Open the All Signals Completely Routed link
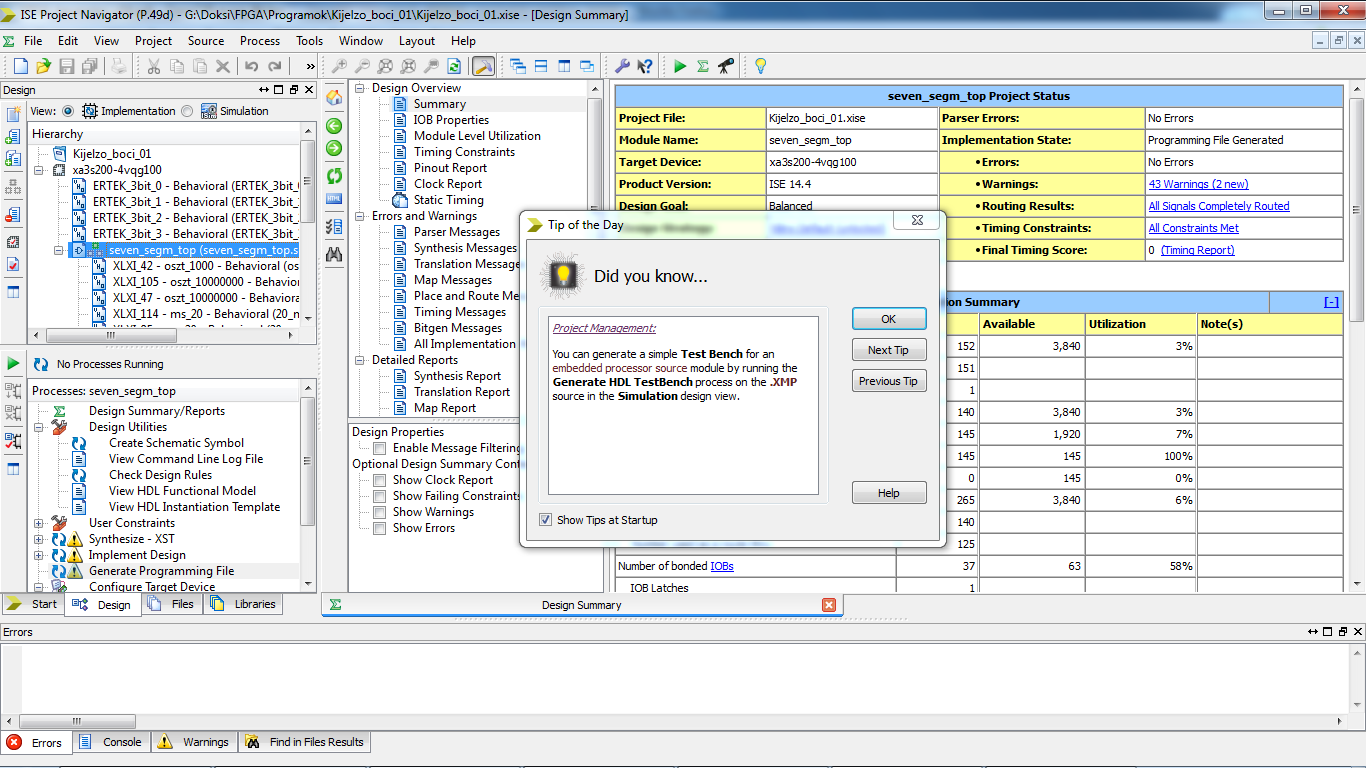This screenshot has height=768, width=1366. [1218, 206]
